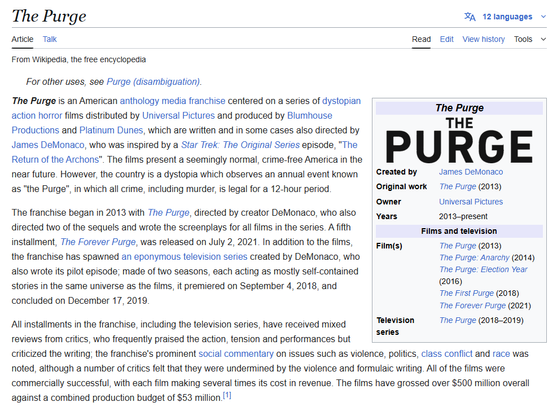Select the Read tab
Screen dimensions: 557x414
point(421,39)
